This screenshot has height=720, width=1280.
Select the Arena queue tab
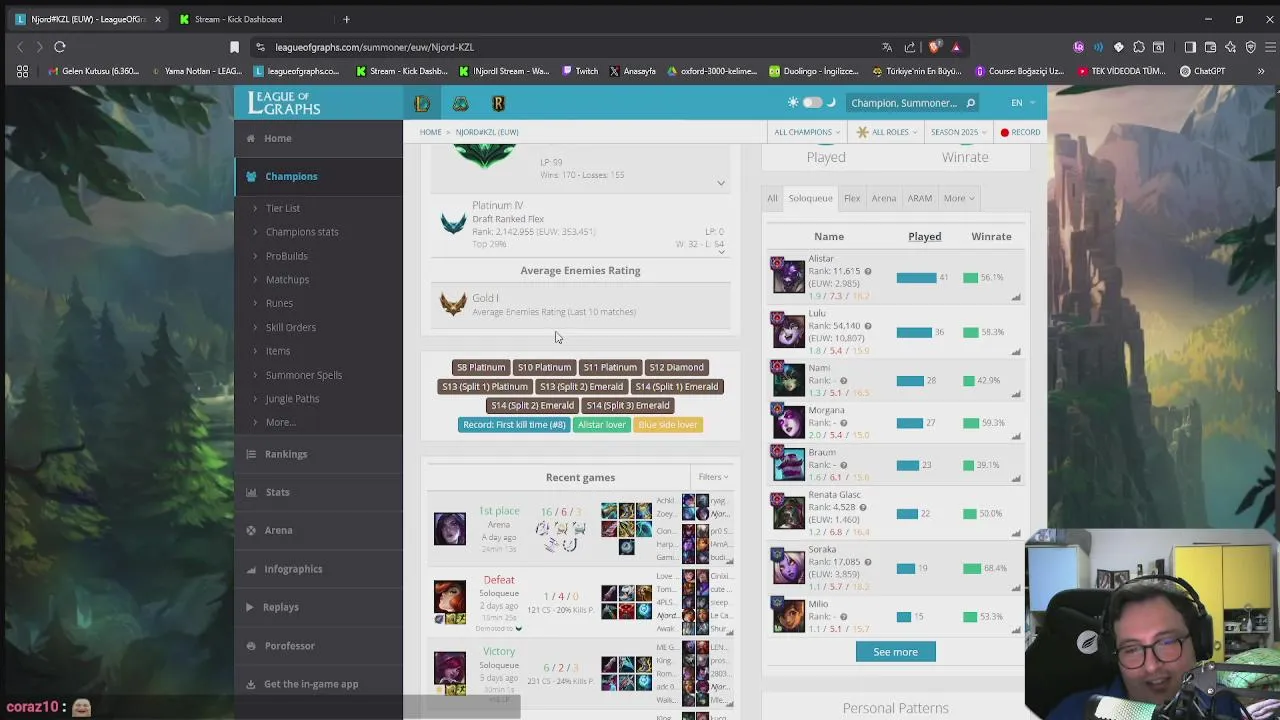tap(884, 198)
